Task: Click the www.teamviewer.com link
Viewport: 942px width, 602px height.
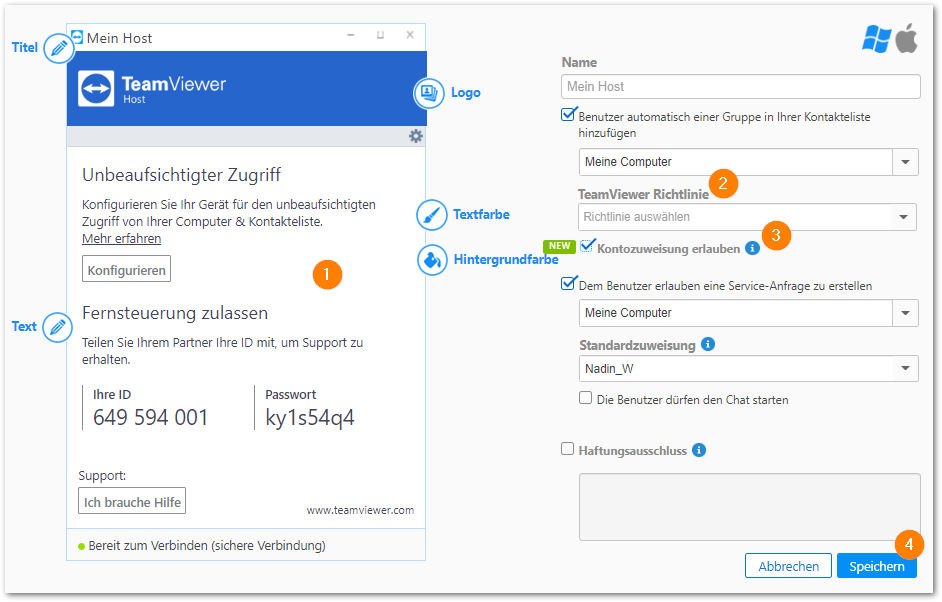Action: [x=360, y=510]
